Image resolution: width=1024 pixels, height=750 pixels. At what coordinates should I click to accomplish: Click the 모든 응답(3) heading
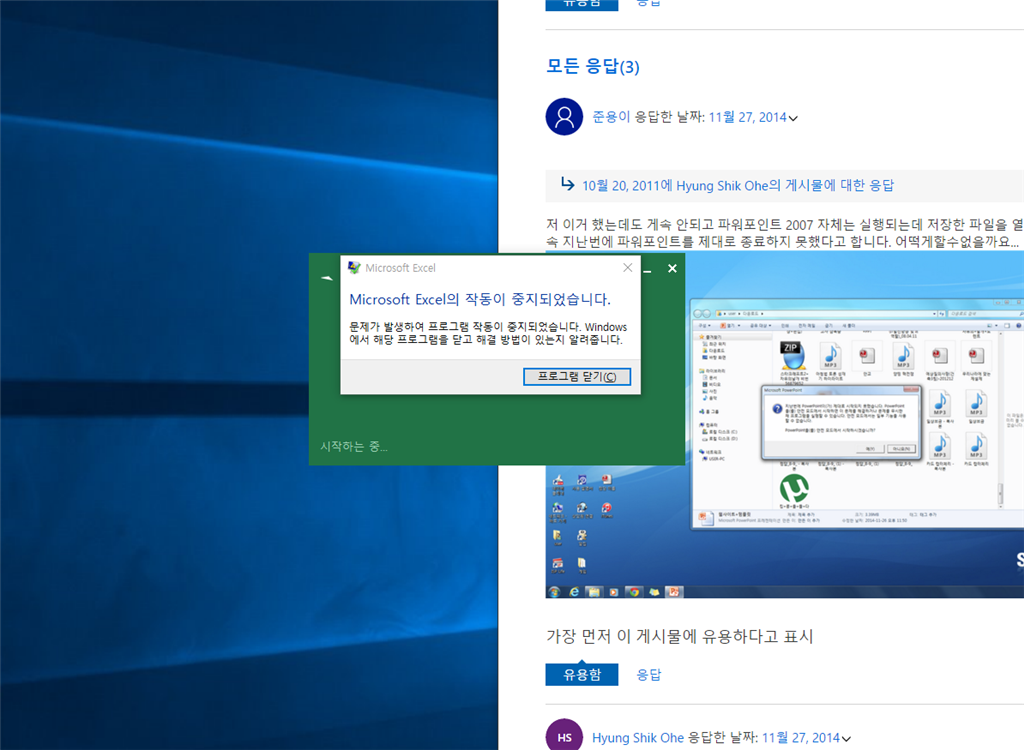[593, 67]
